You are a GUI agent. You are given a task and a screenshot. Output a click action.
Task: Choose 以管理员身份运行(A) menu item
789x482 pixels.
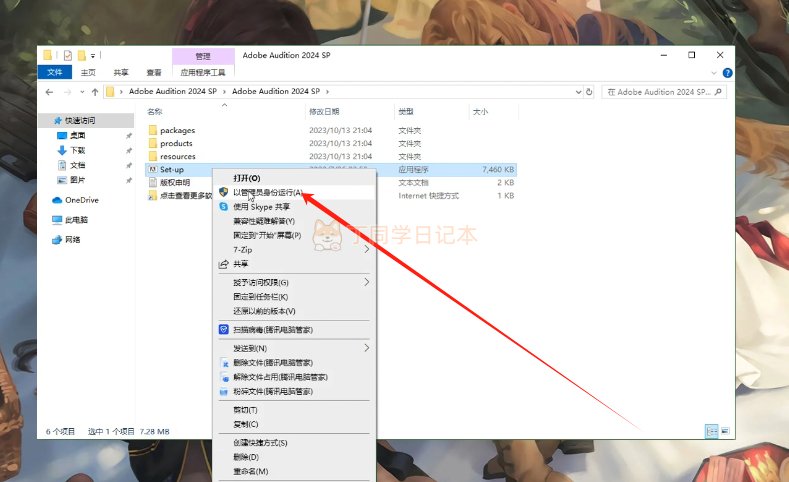[x=294, y=192]
